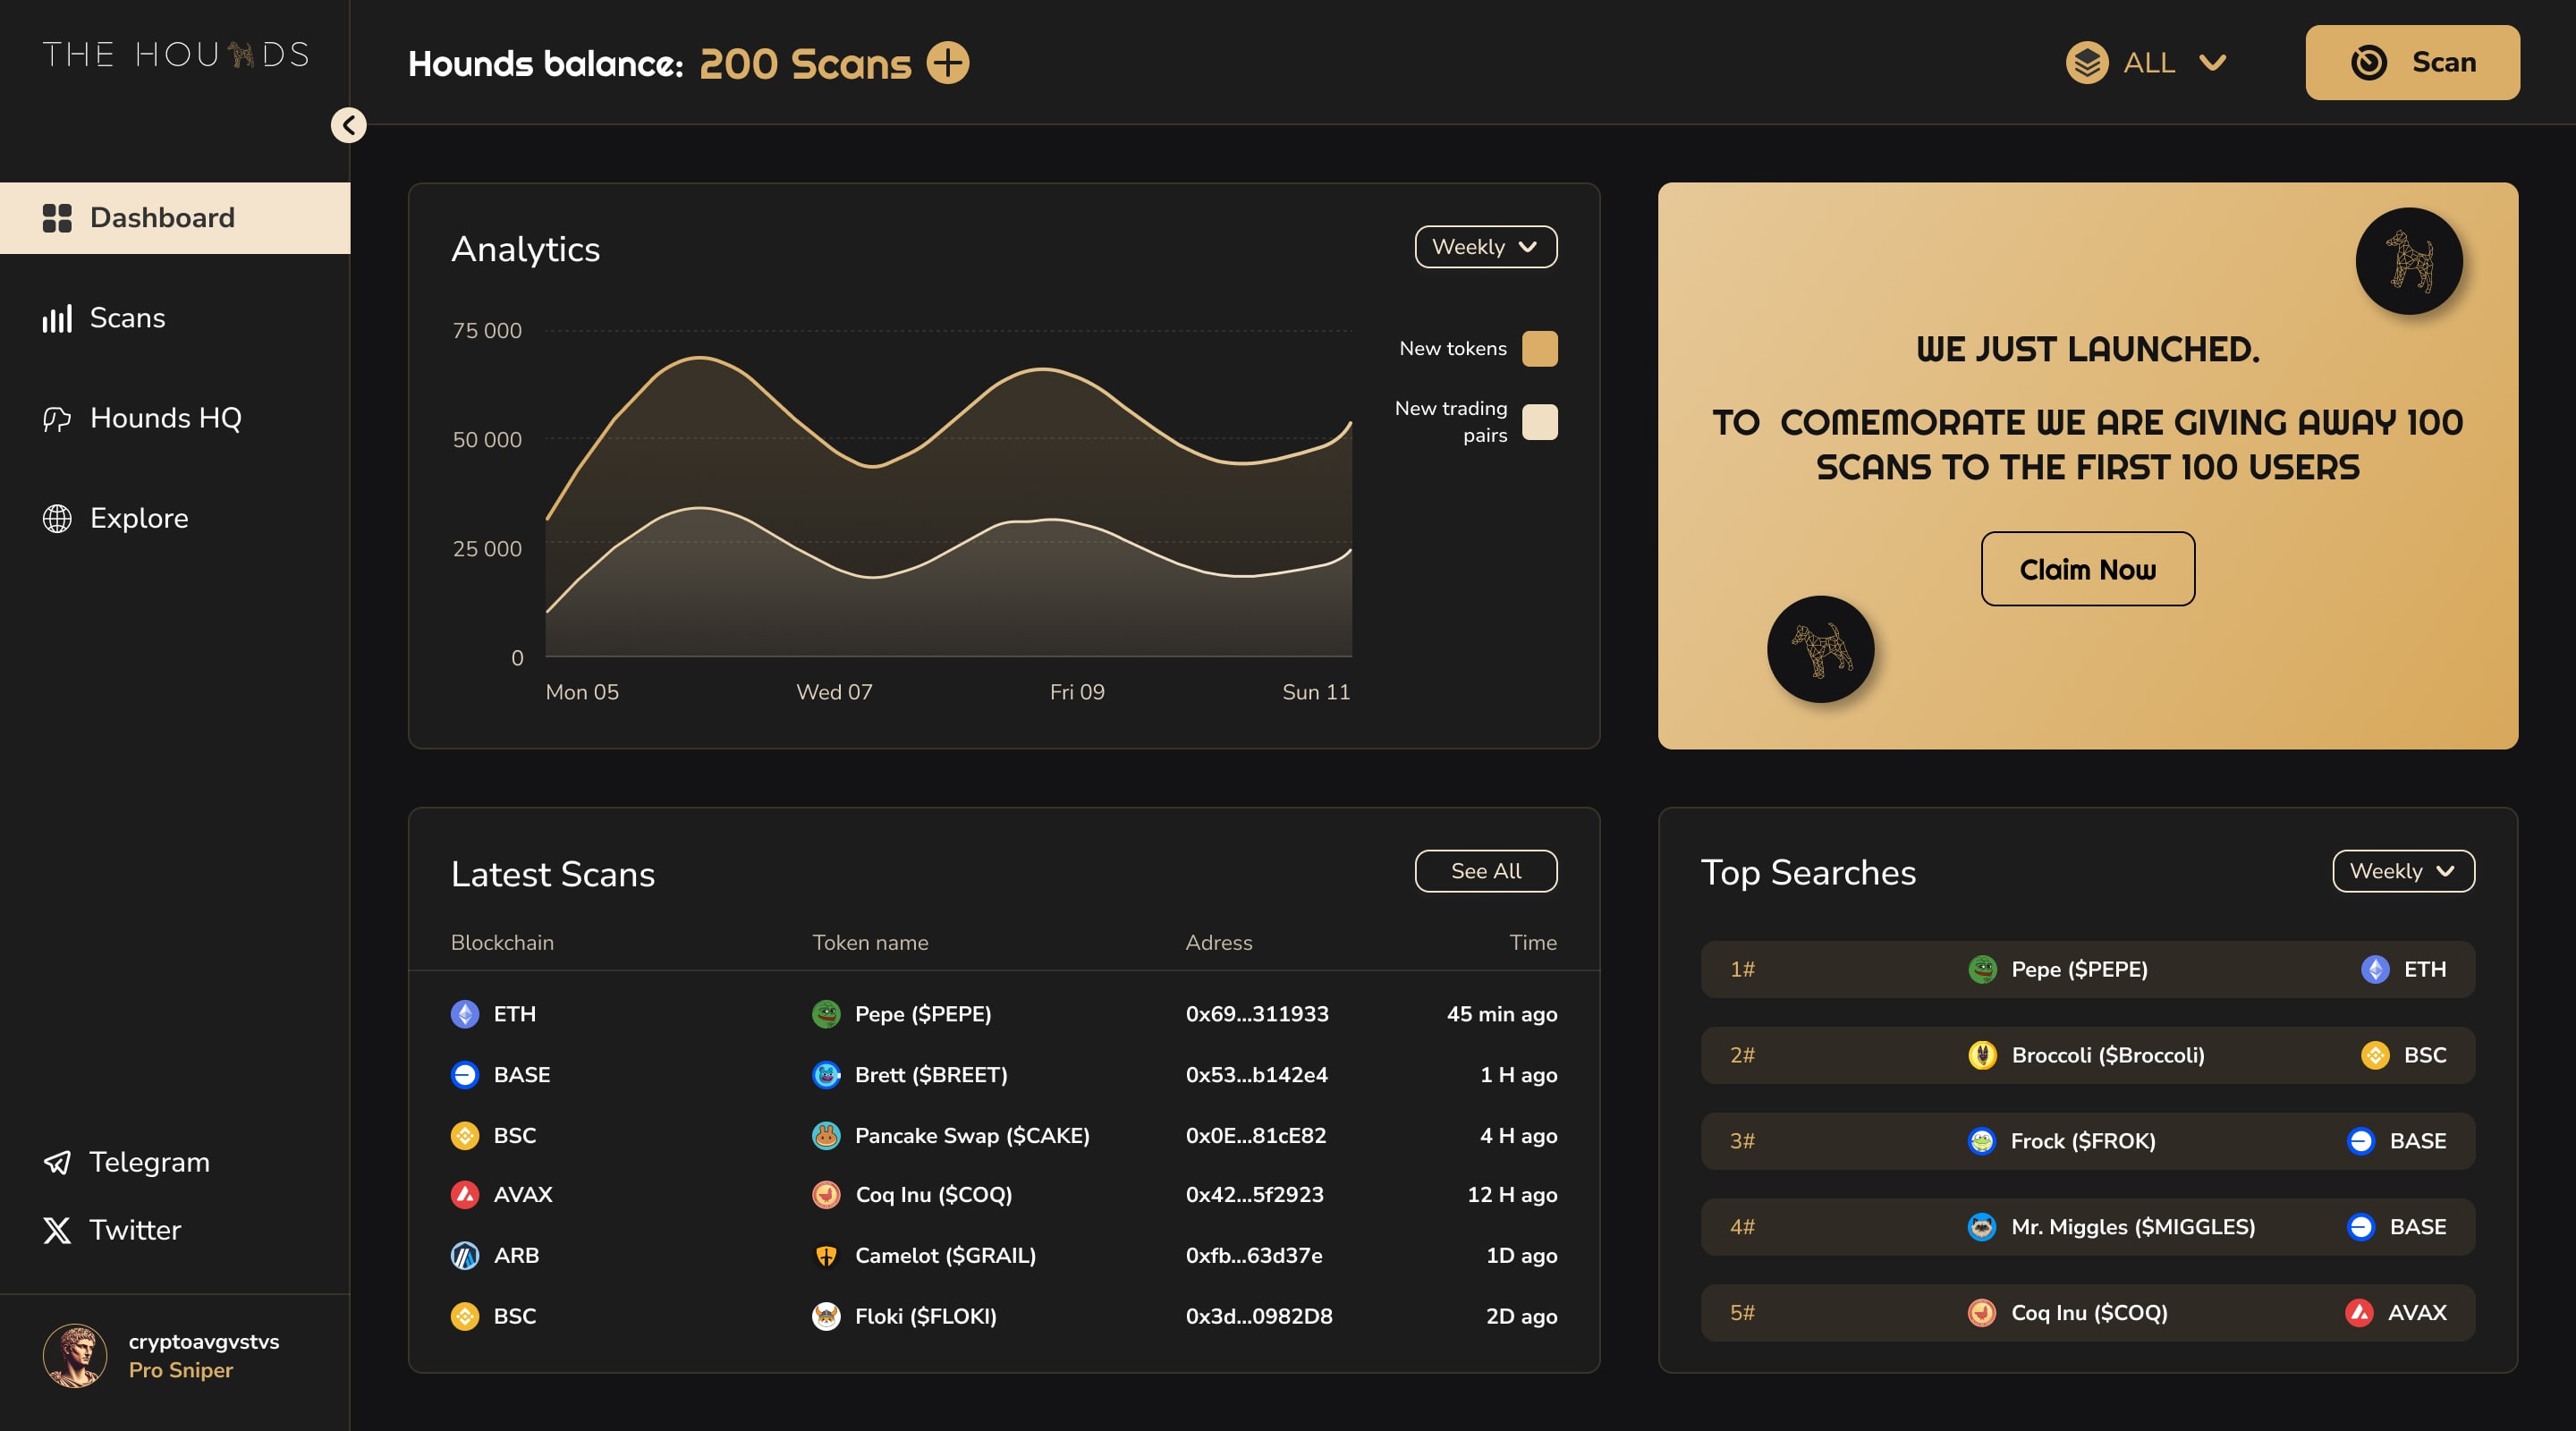
Task: Click address 0x53...b142e4
Action: pyautogui.click(x=1257, y=1075)
